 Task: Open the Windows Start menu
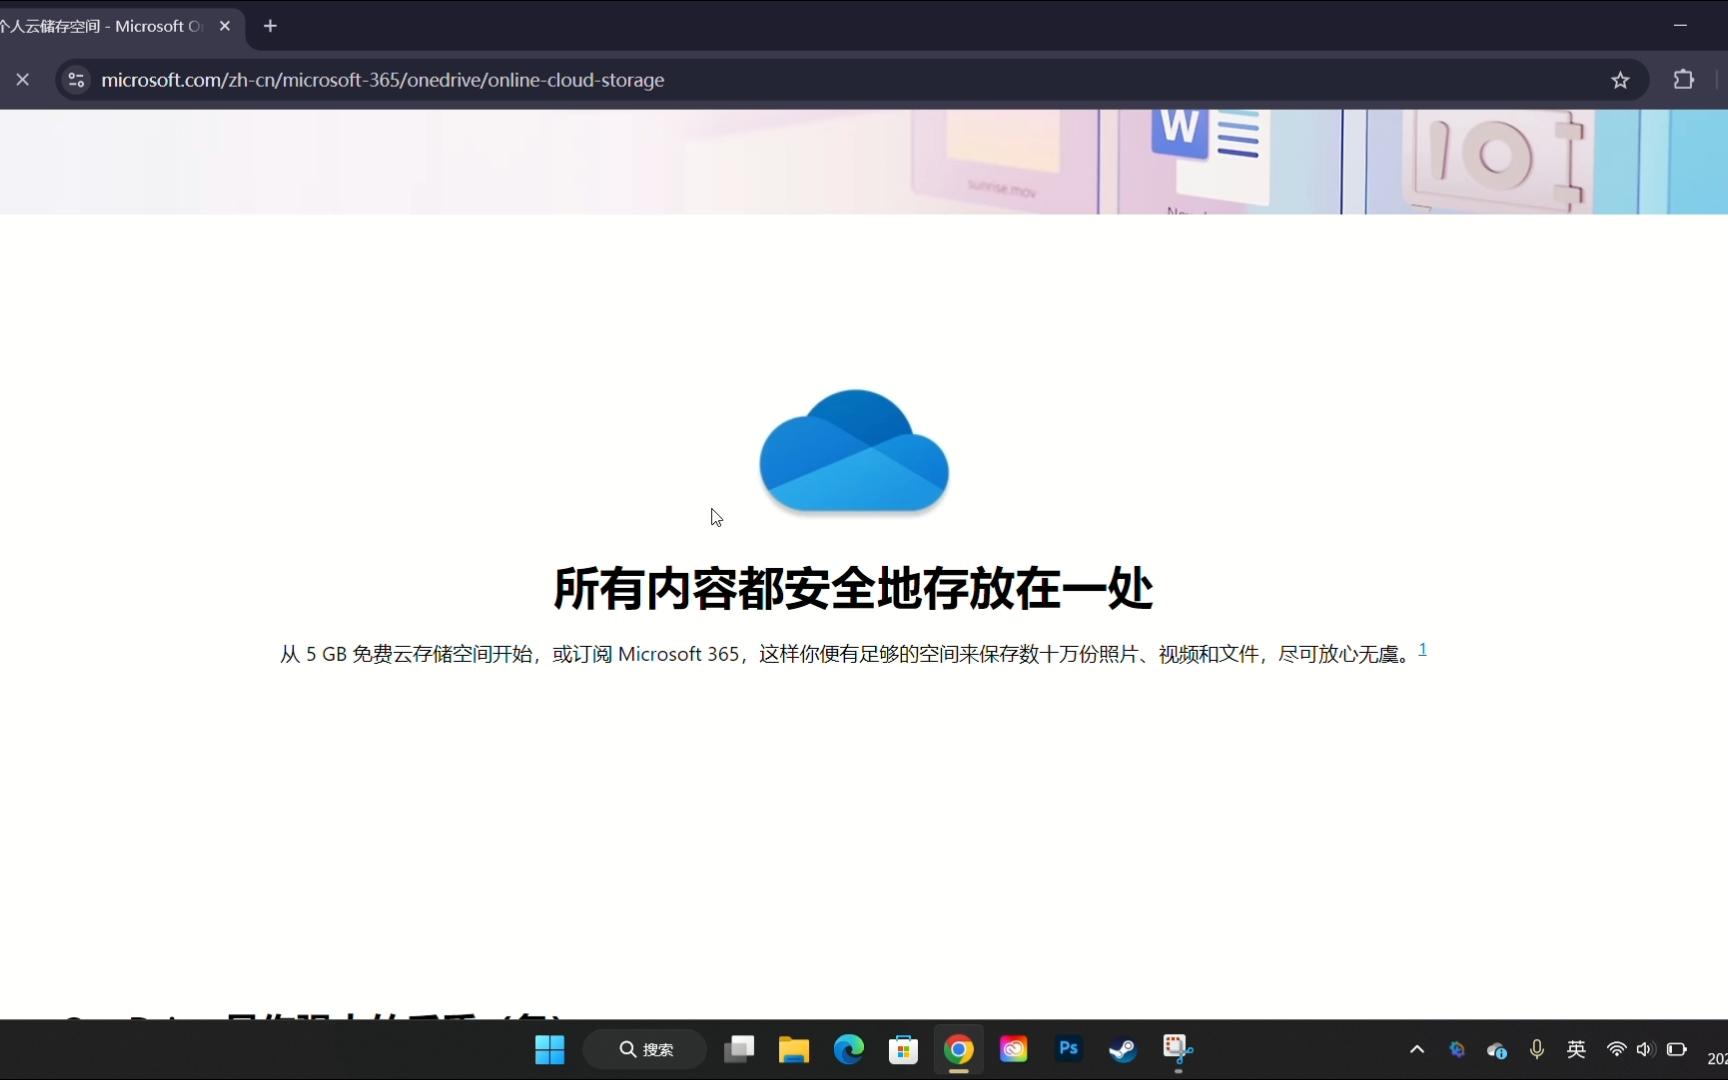click(x=550, y=1049)
